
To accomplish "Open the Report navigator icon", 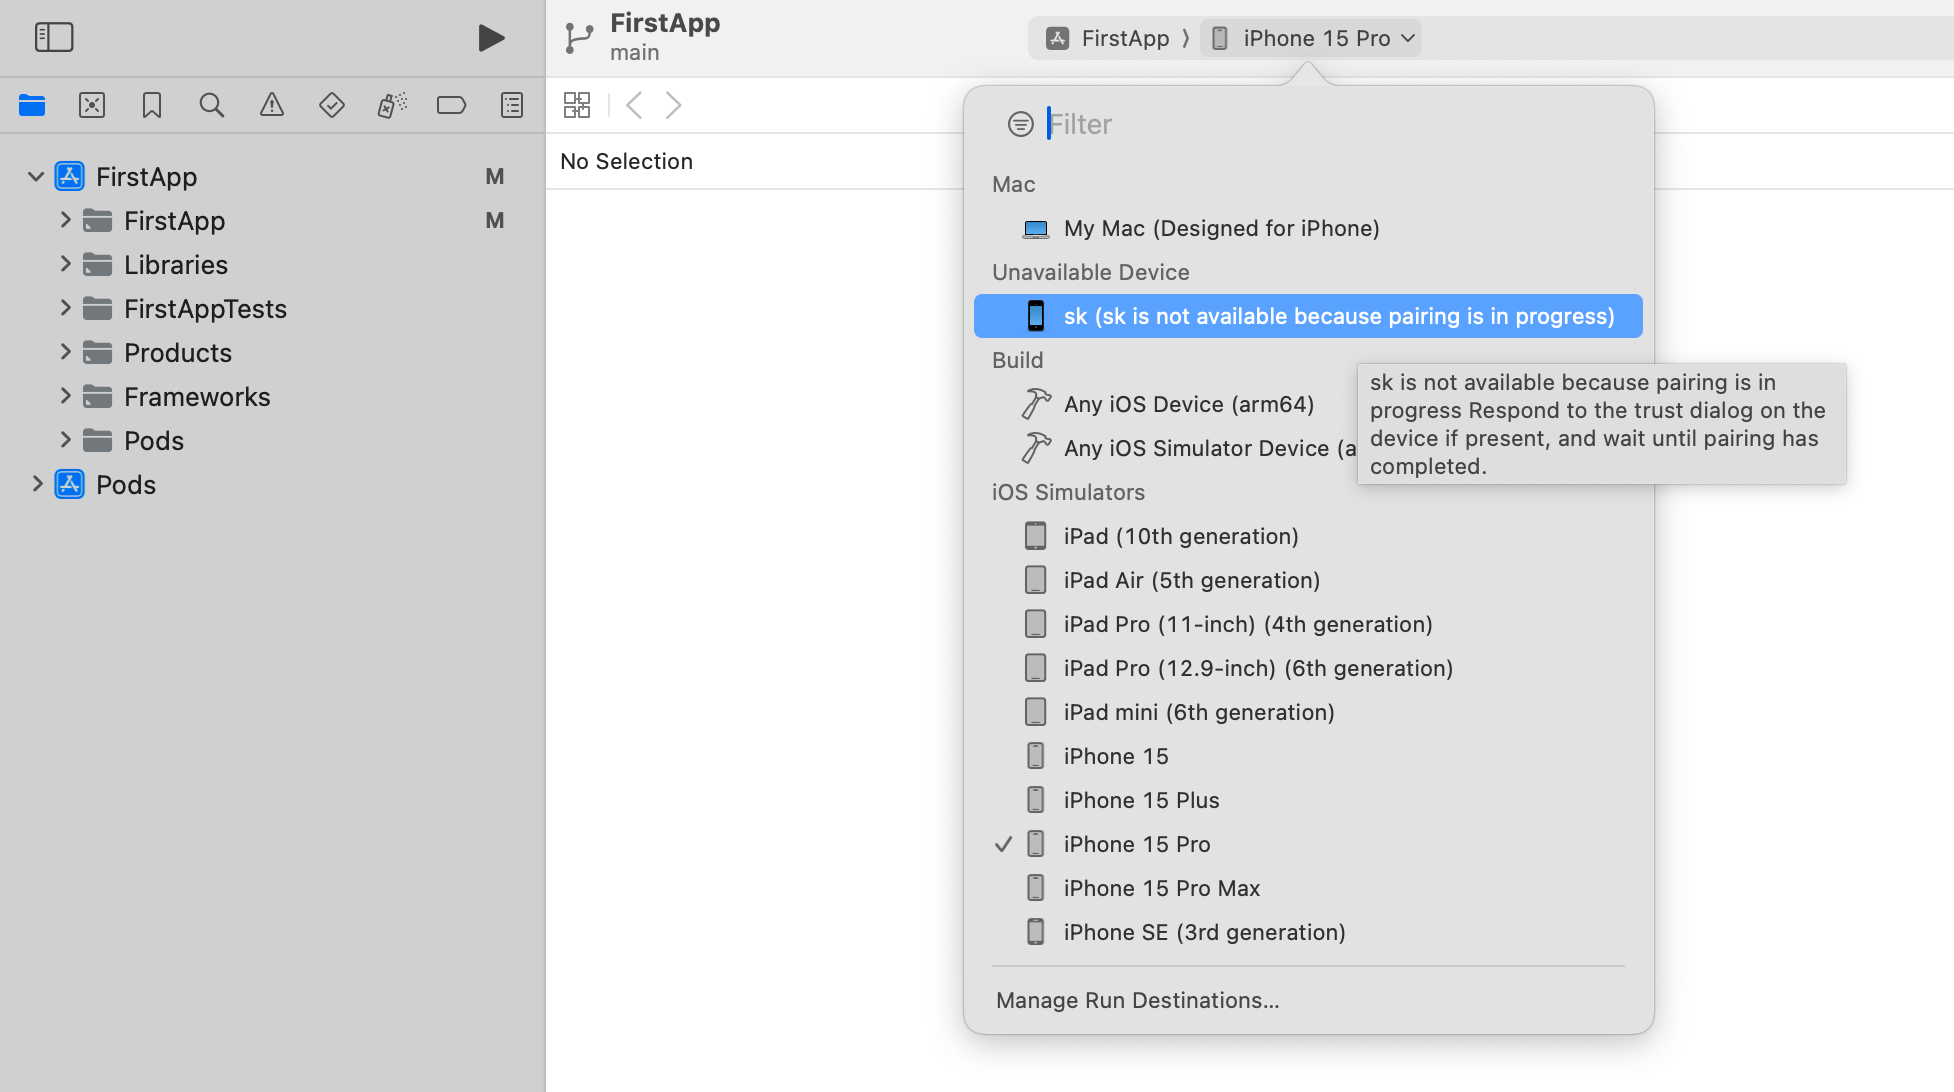I will tap(512, 105).
